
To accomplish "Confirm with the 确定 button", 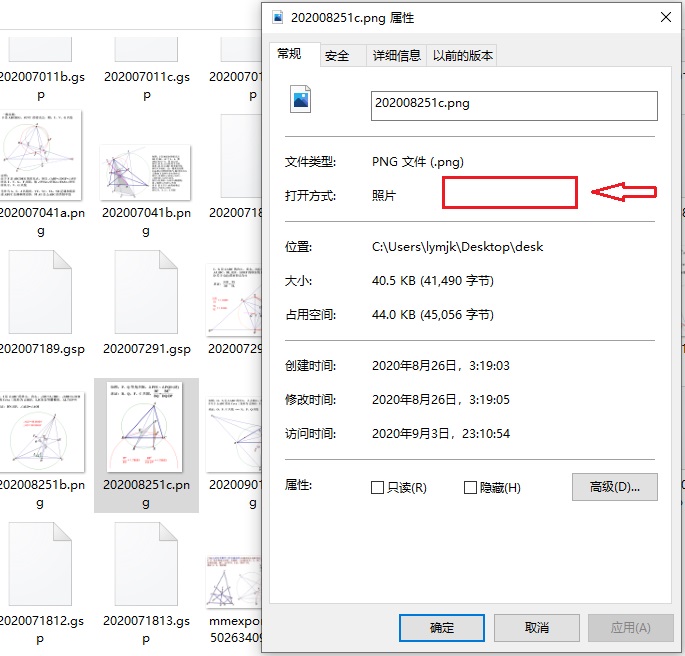I will point(442,628).
